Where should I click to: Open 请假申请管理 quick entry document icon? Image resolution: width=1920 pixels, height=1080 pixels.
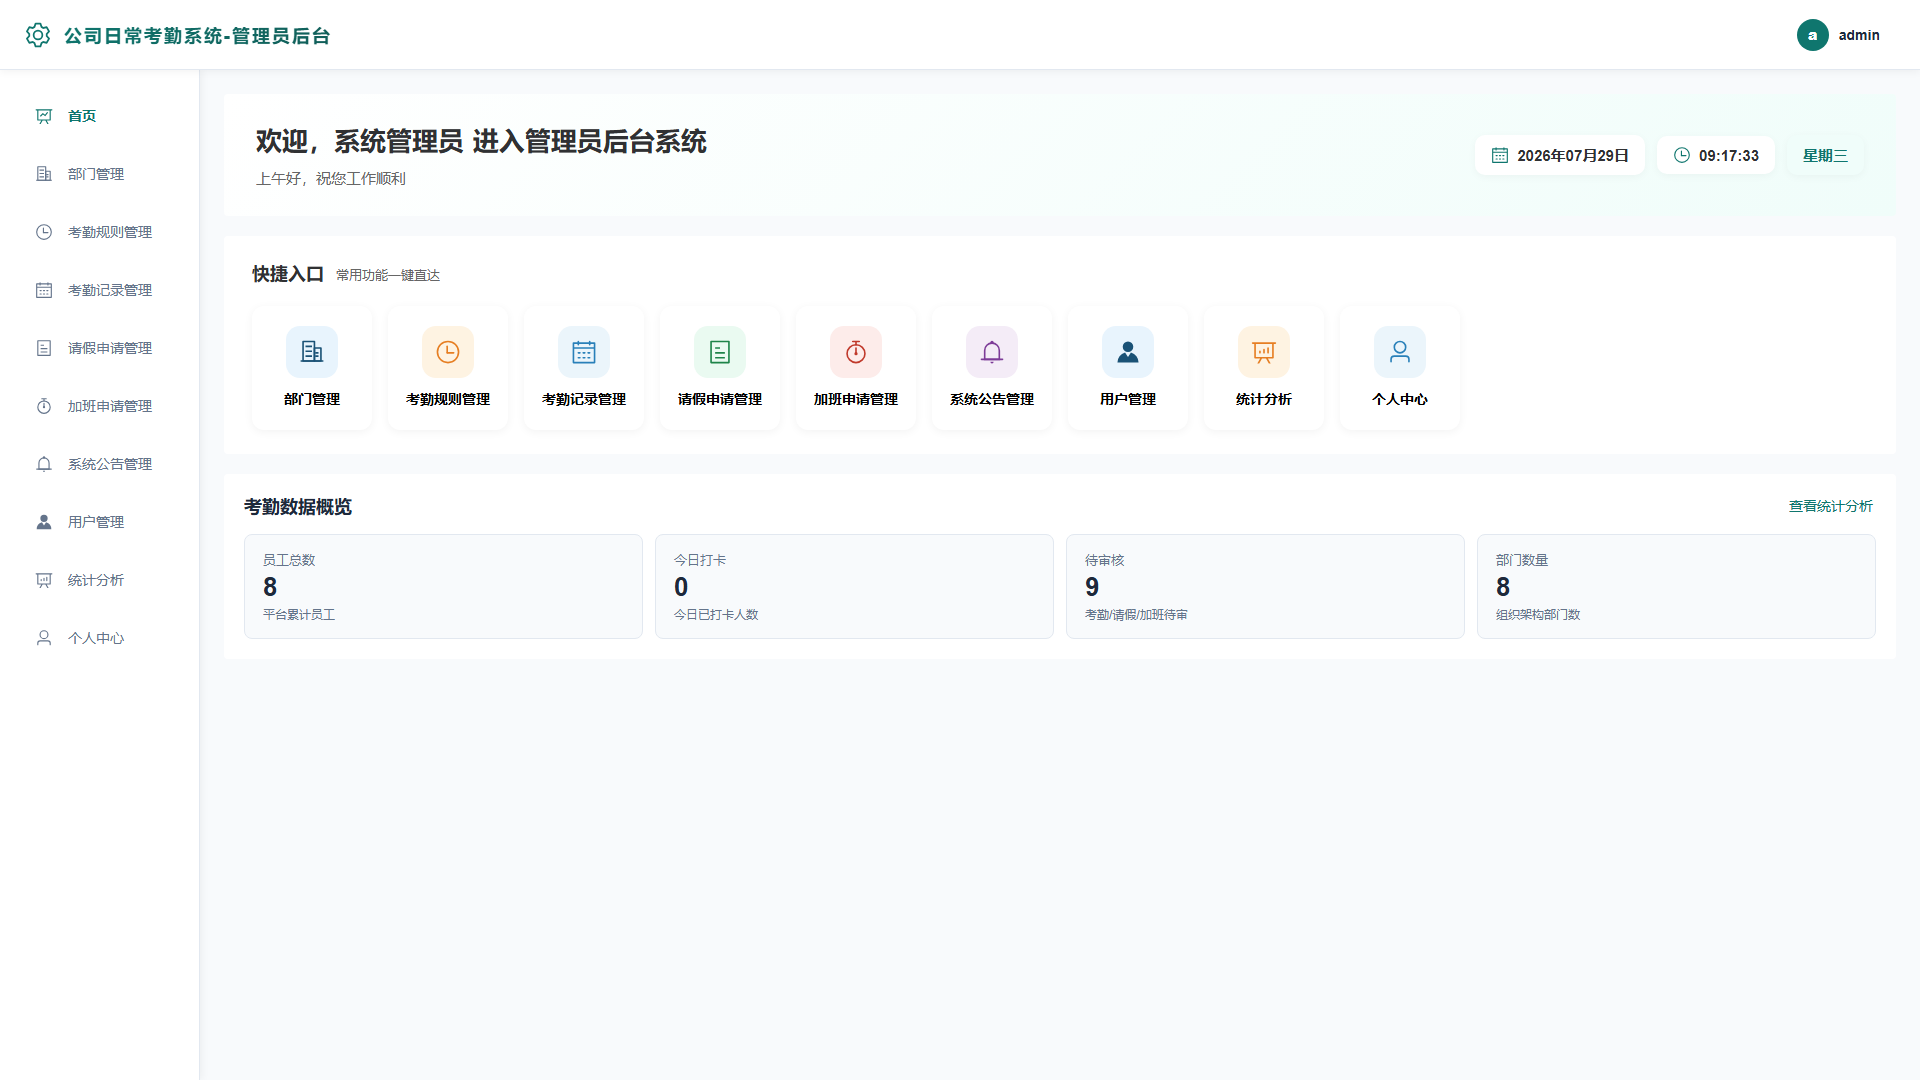pos(720,352)
